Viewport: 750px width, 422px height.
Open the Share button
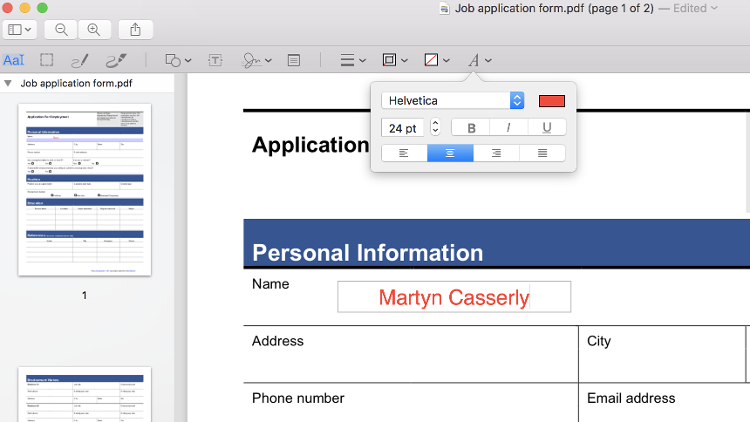click(x=135, y=30)
